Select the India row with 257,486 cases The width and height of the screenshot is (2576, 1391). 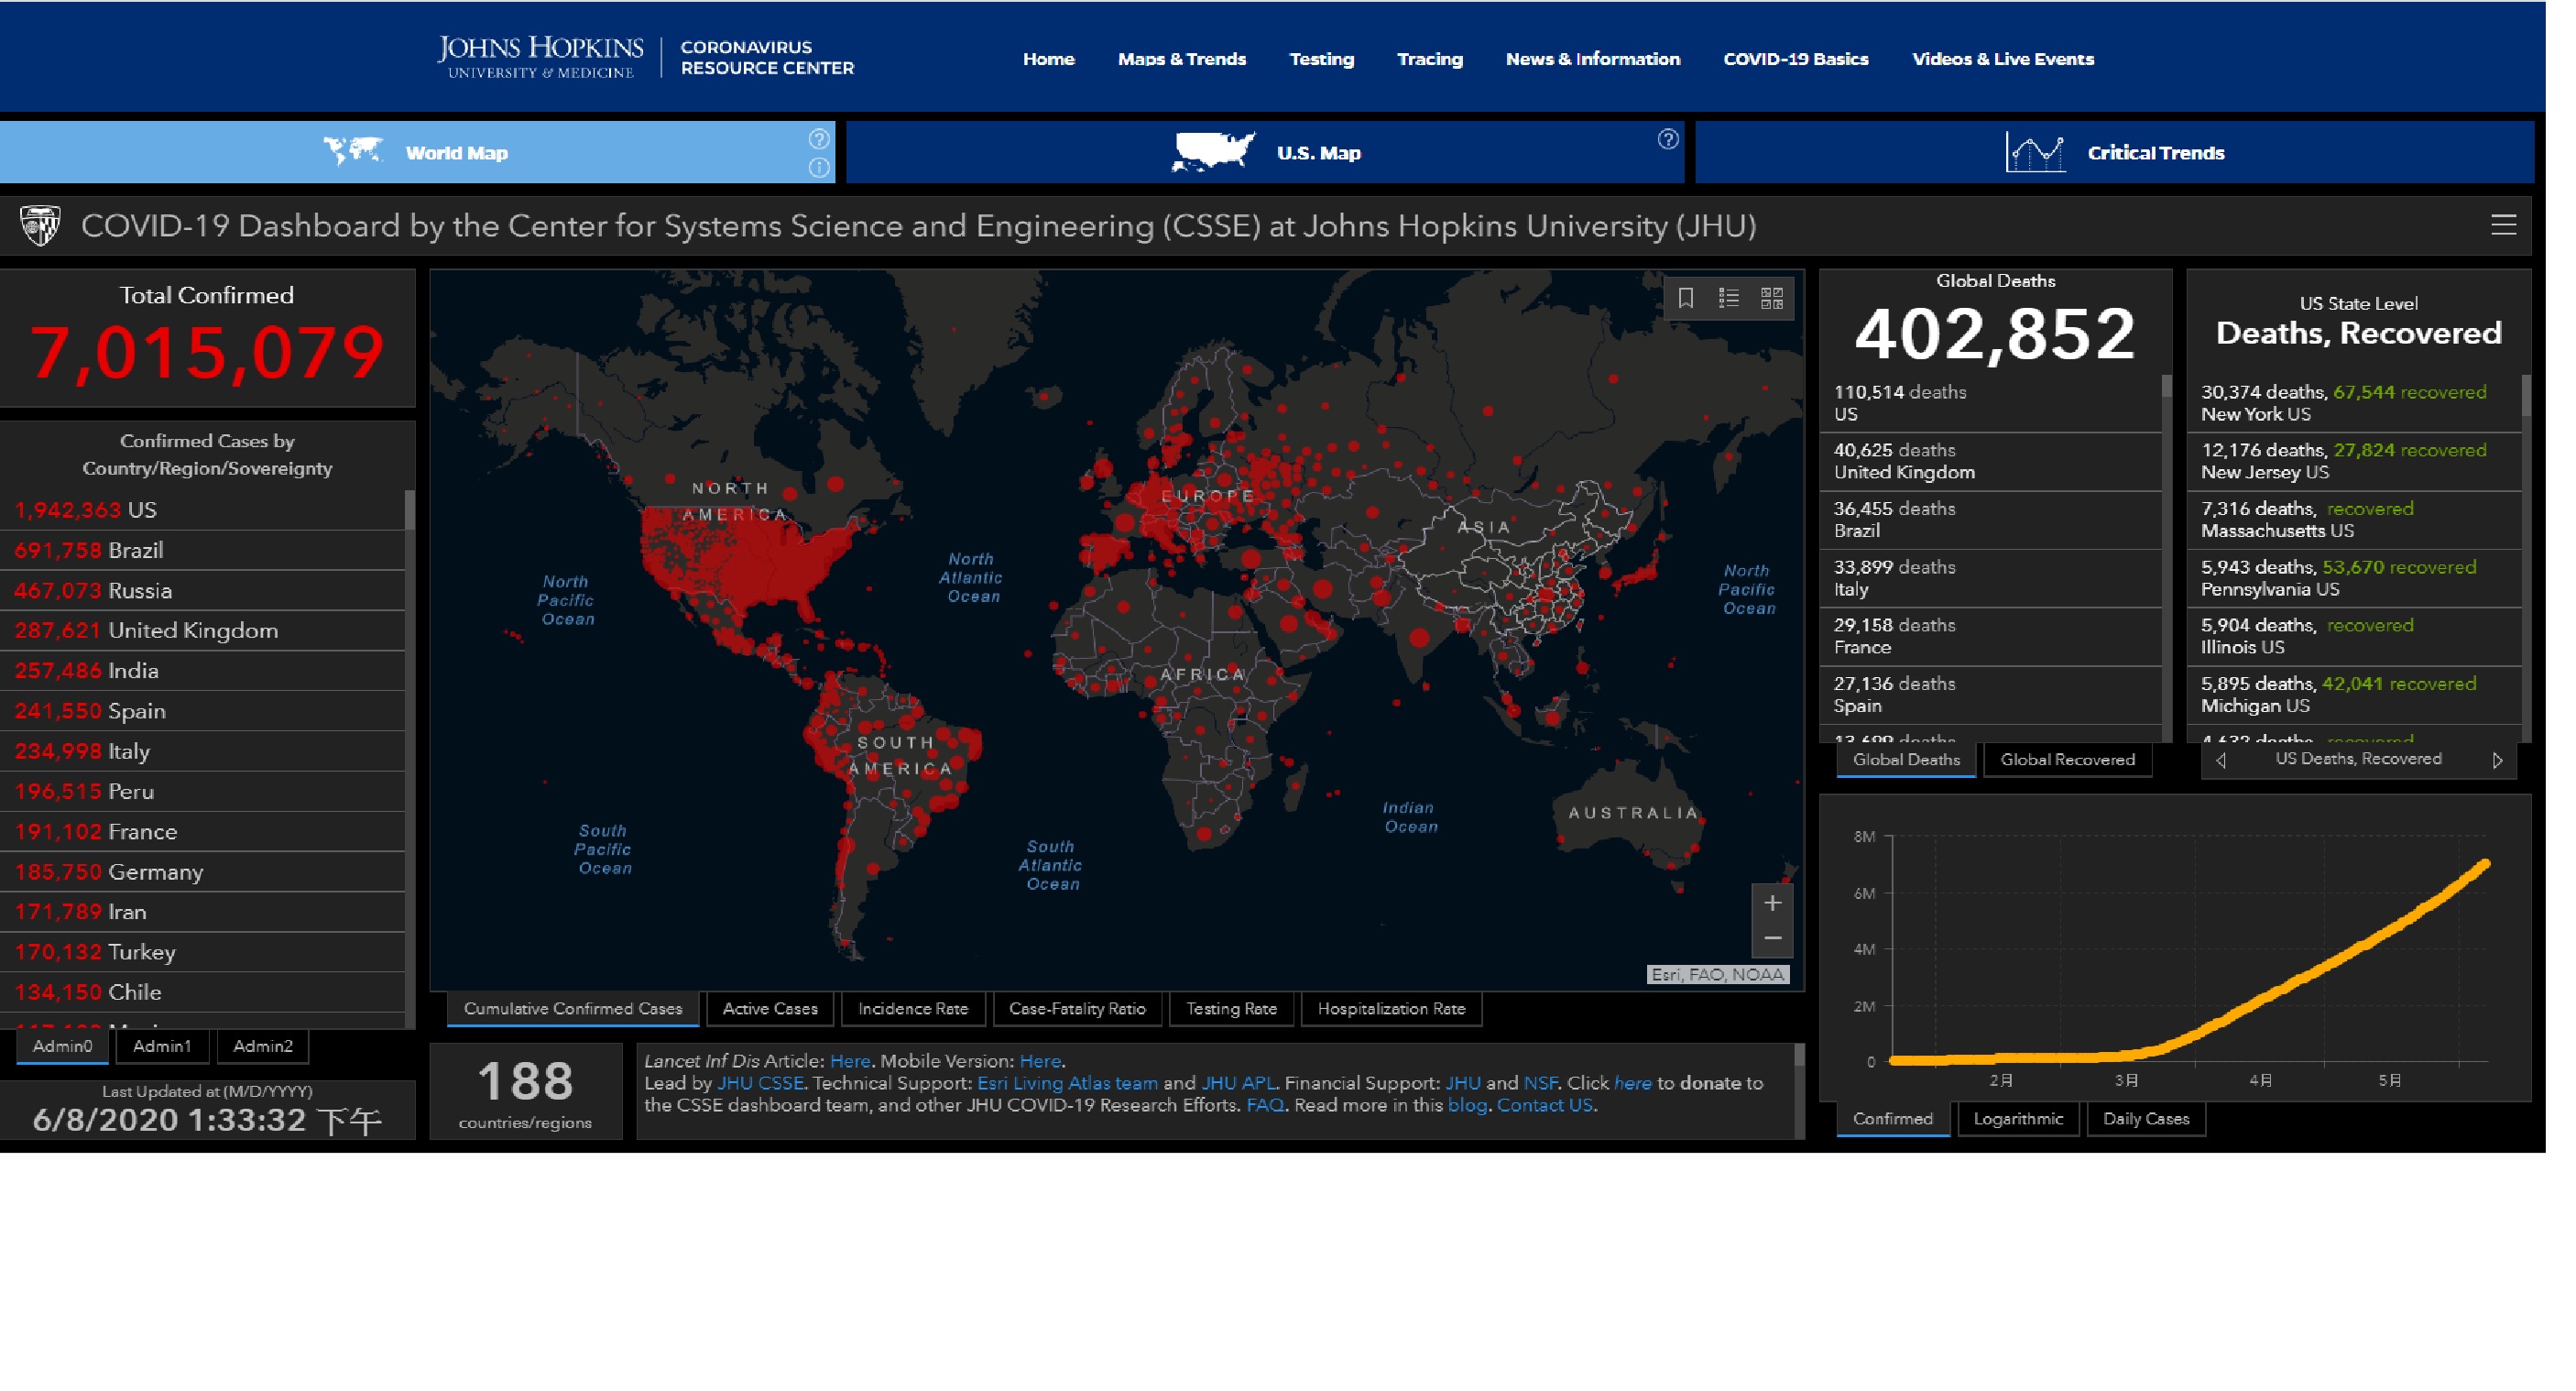pyautogui.click(x=202, y=671)
